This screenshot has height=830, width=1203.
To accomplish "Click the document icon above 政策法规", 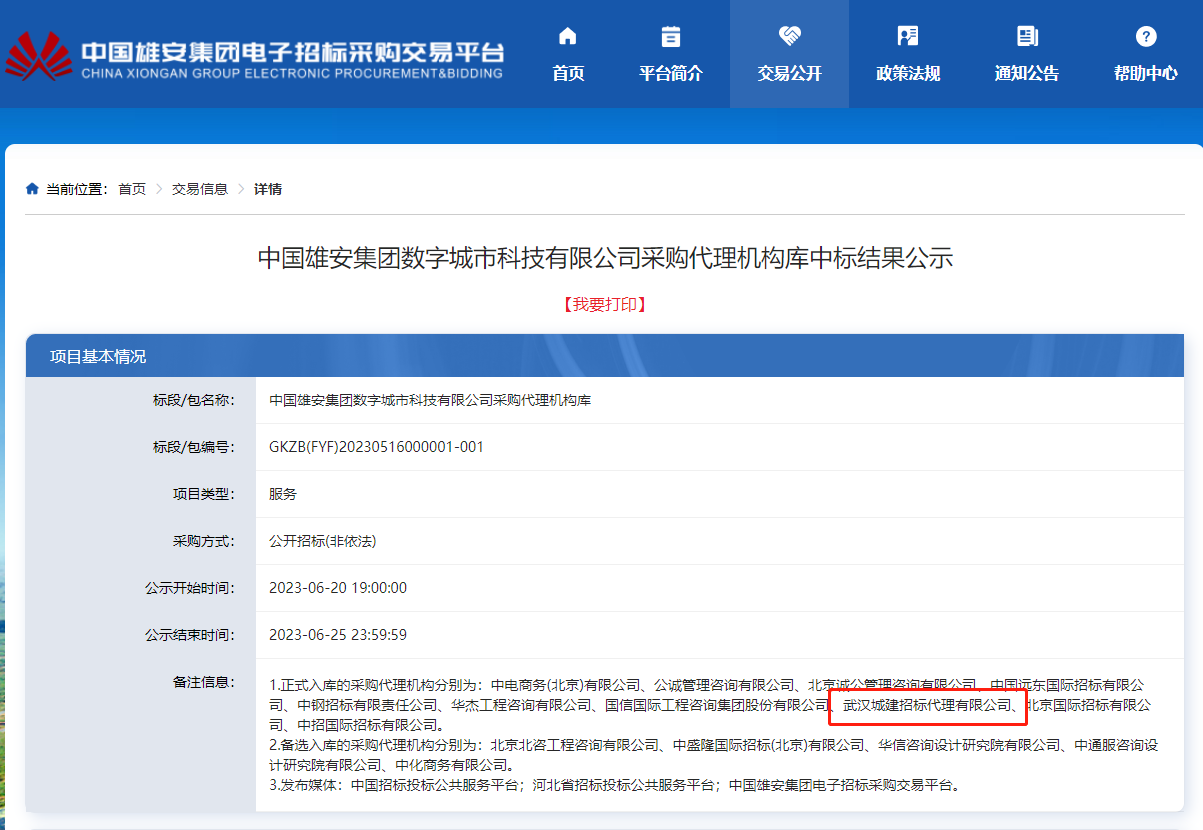I will [x=908, y=37].
